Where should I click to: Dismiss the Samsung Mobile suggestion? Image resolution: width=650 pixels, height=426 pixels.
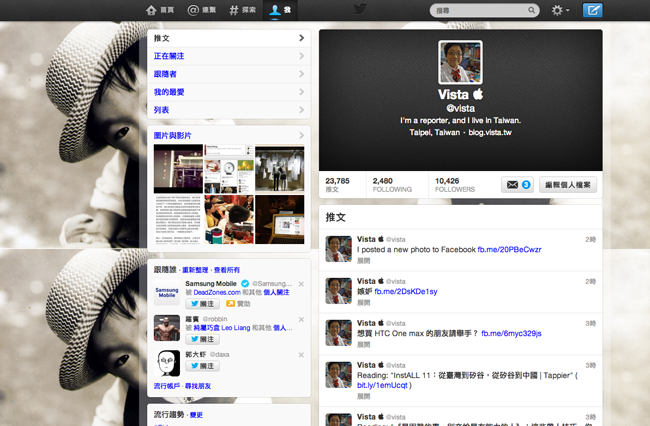301,284
